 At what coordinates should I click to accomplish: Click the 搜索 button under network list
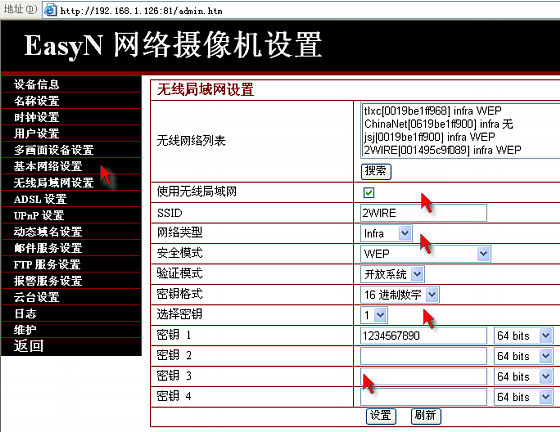(376, 171)
